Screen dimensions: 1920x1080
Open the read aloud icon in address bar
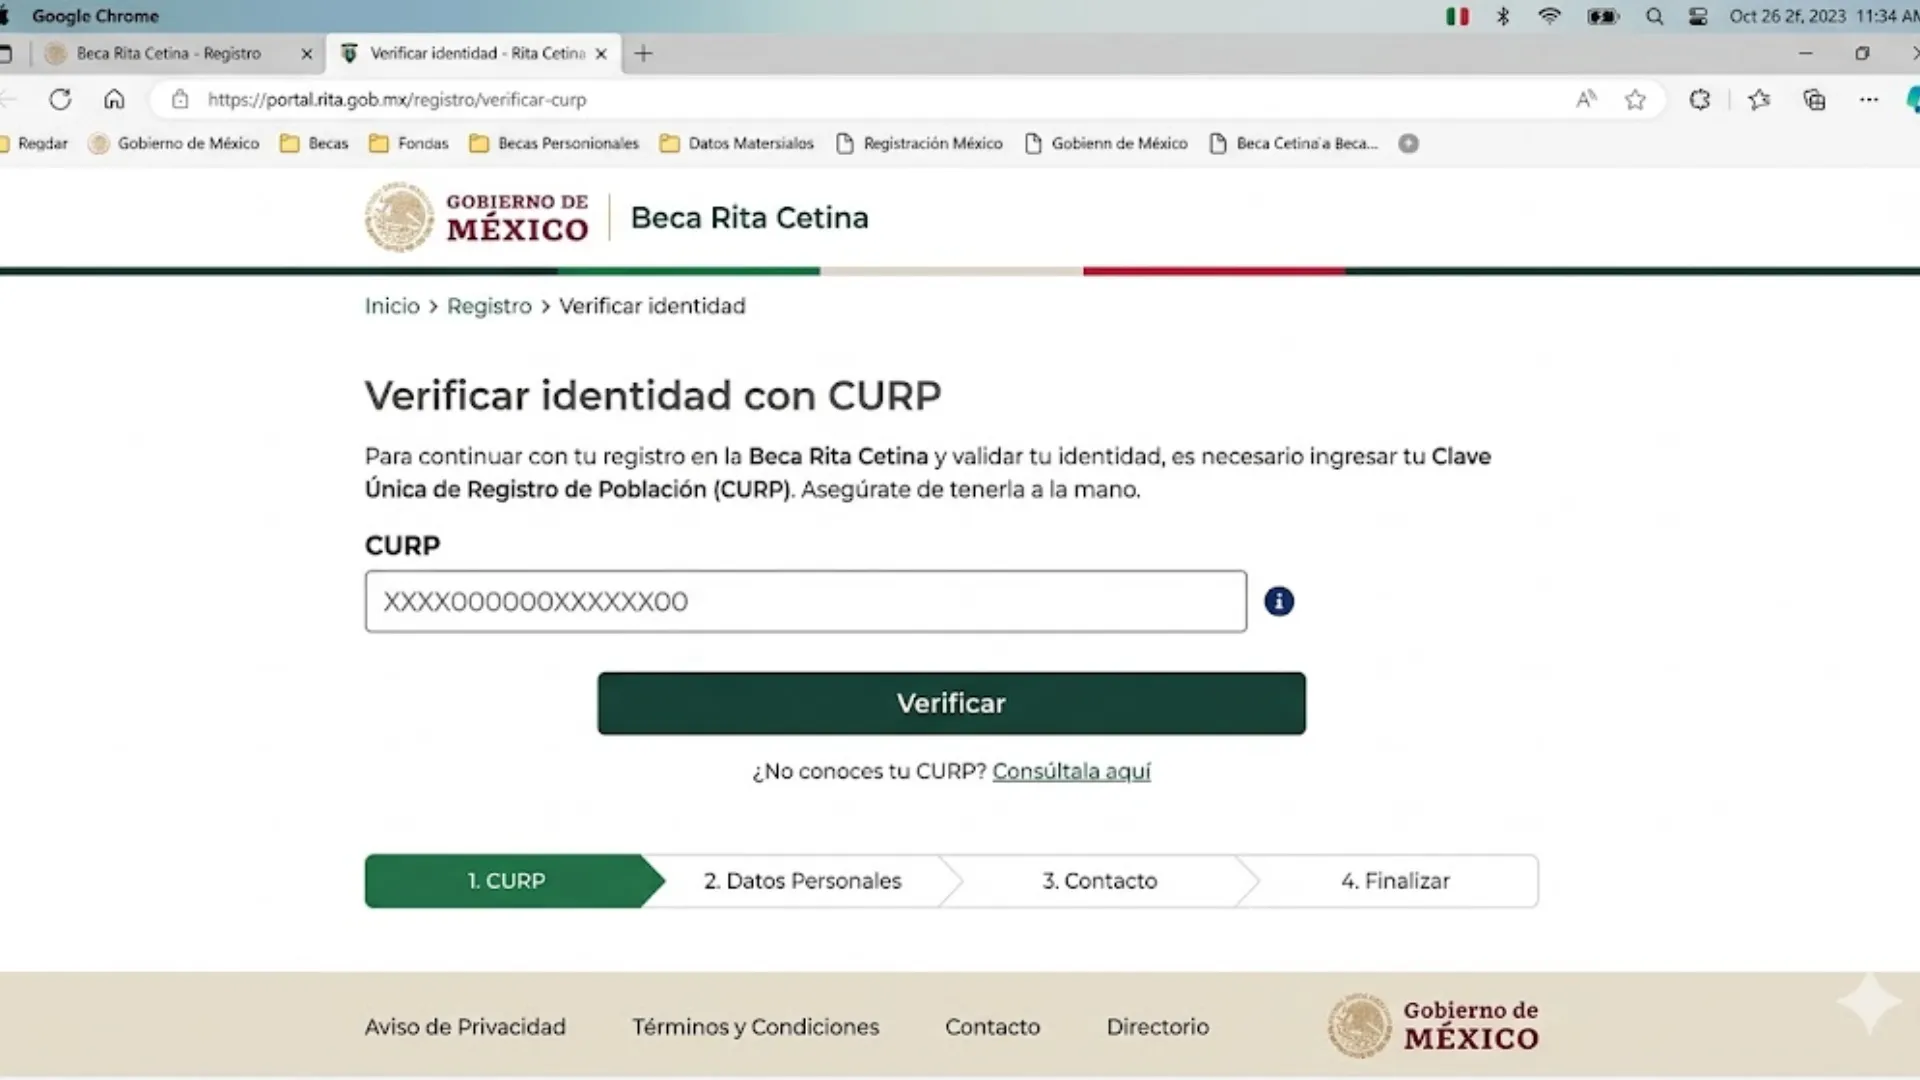point(1586,99)
